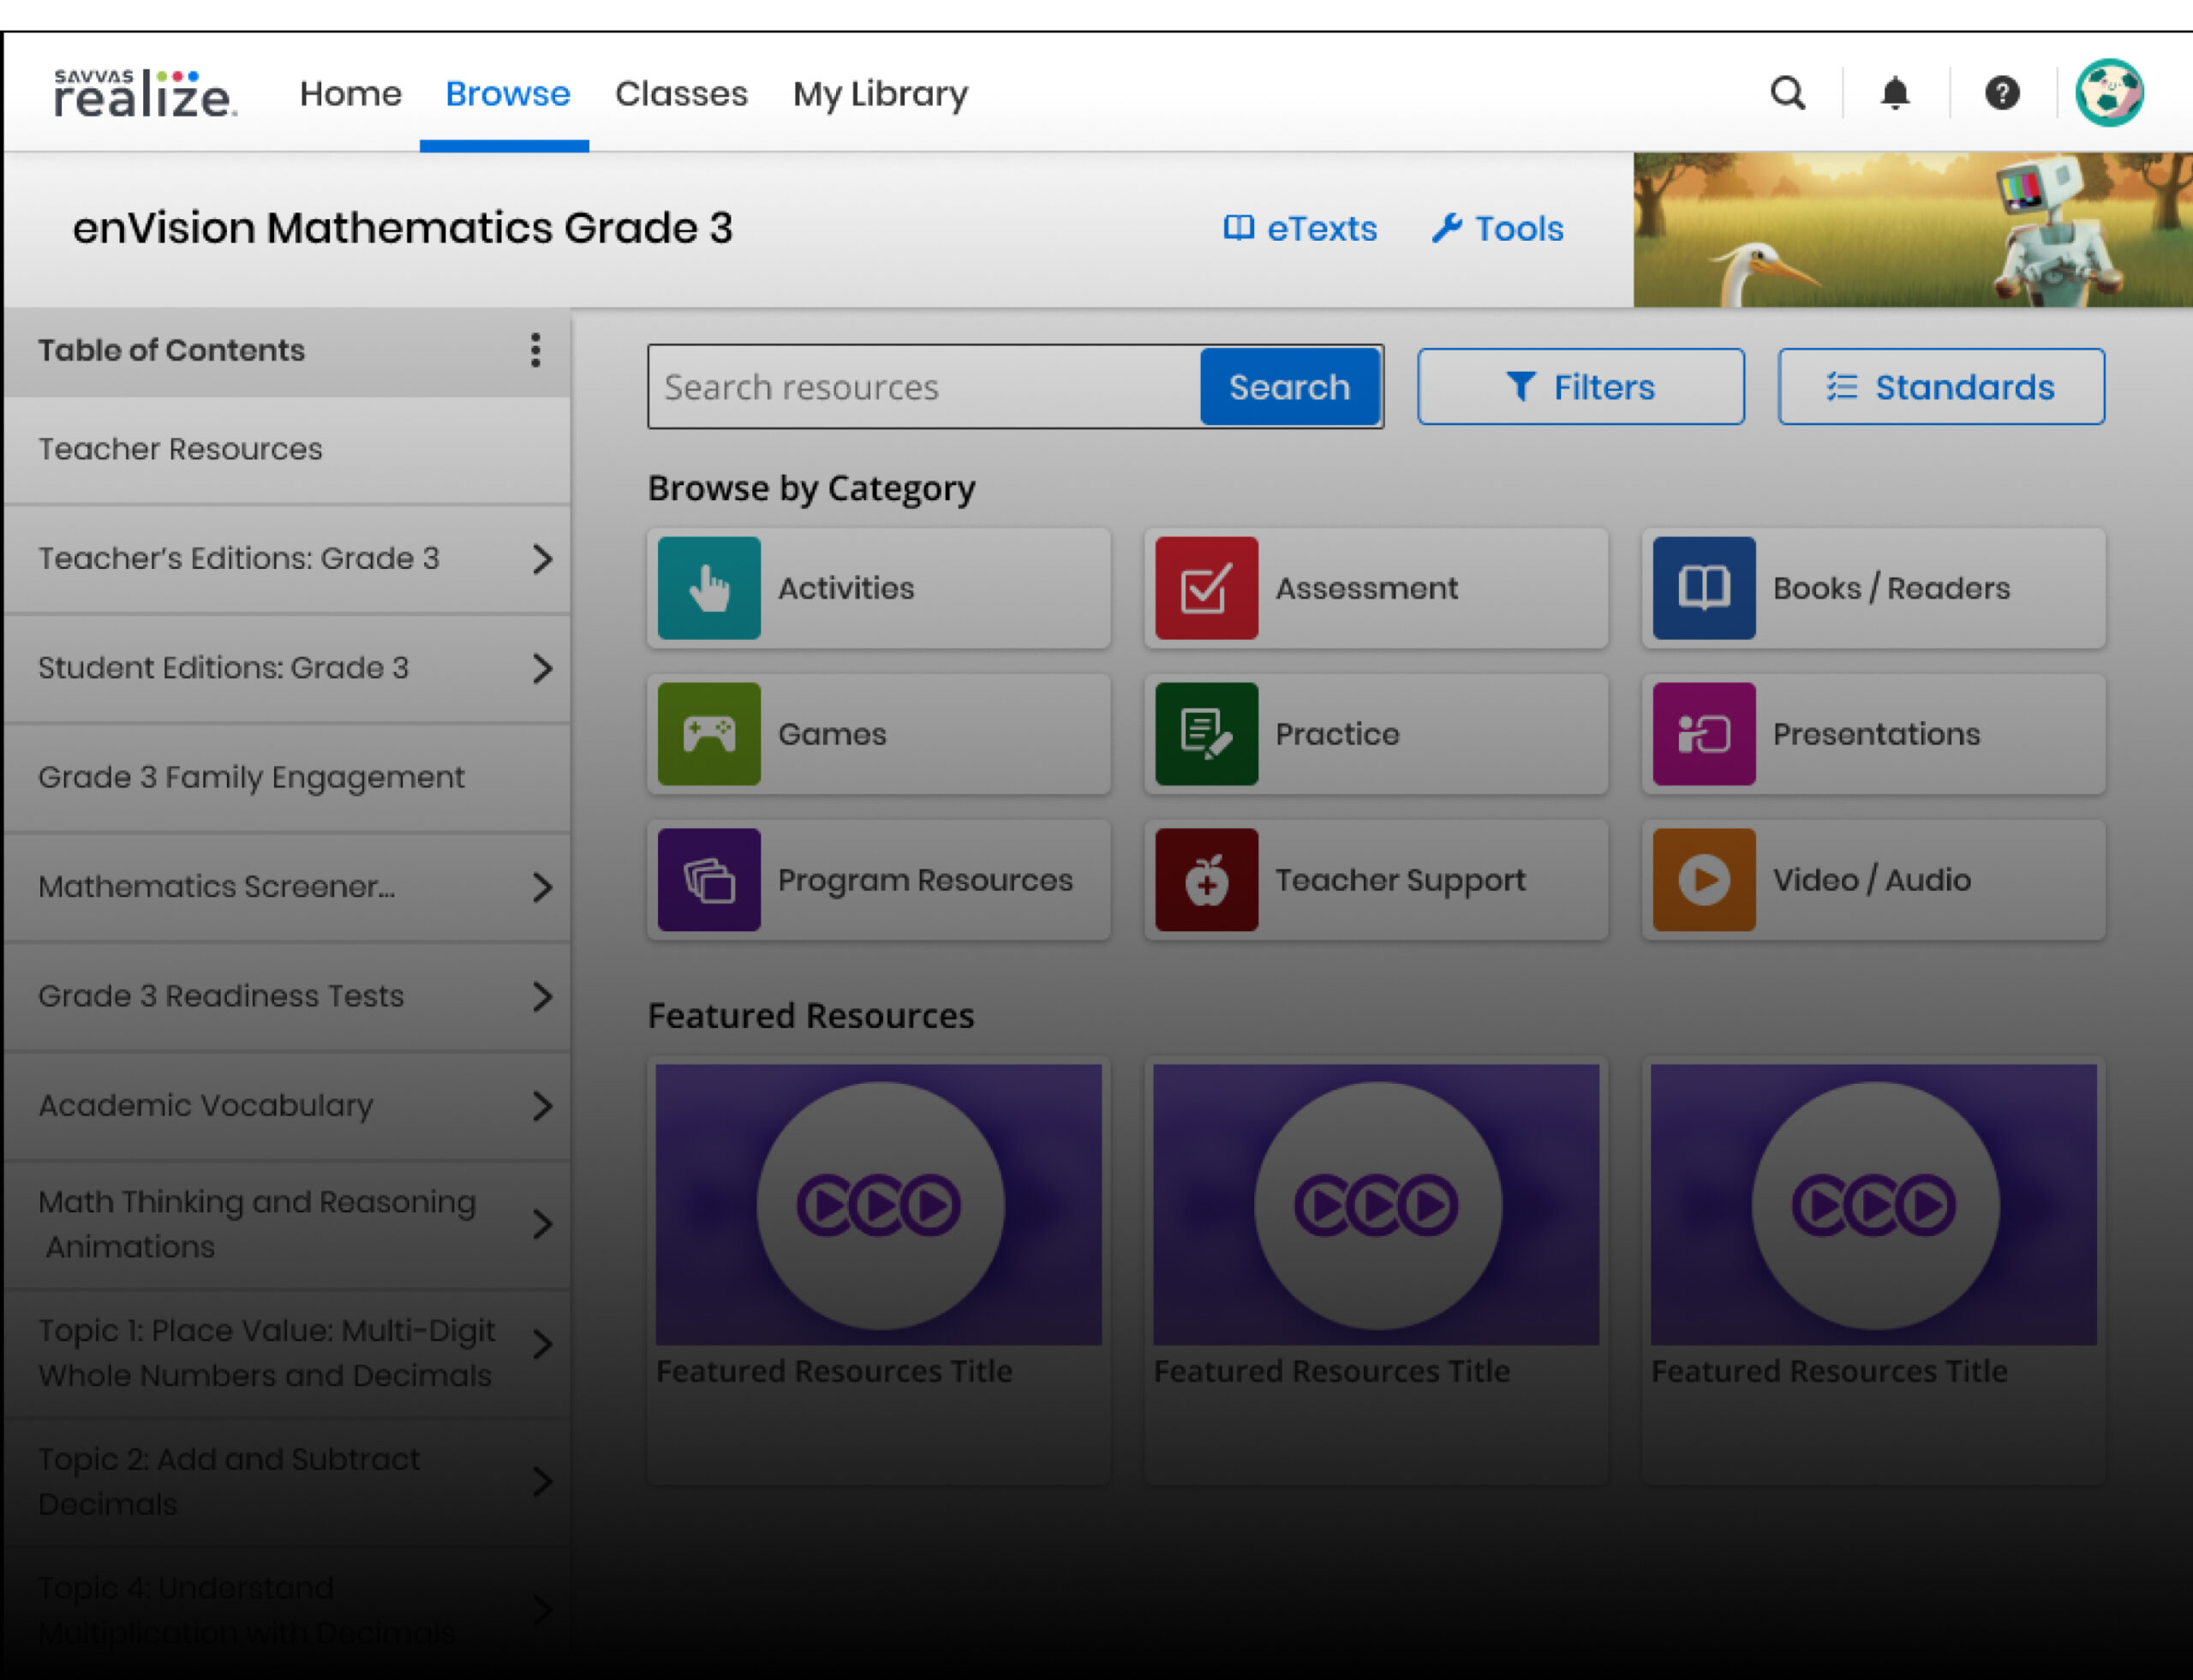
Task: Click the Practice category label
Action: click(x=1337, y=734)
